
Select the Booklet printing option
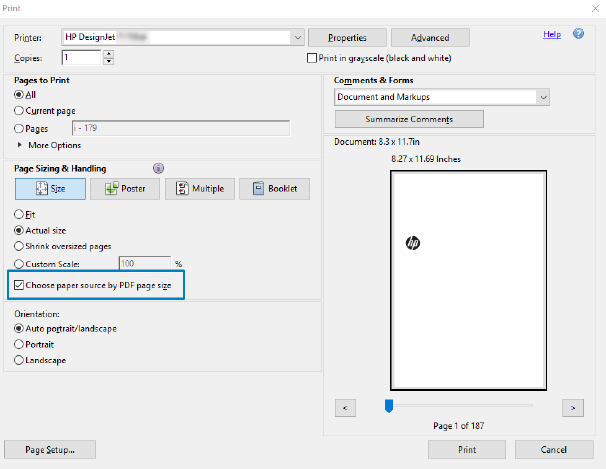273,189
